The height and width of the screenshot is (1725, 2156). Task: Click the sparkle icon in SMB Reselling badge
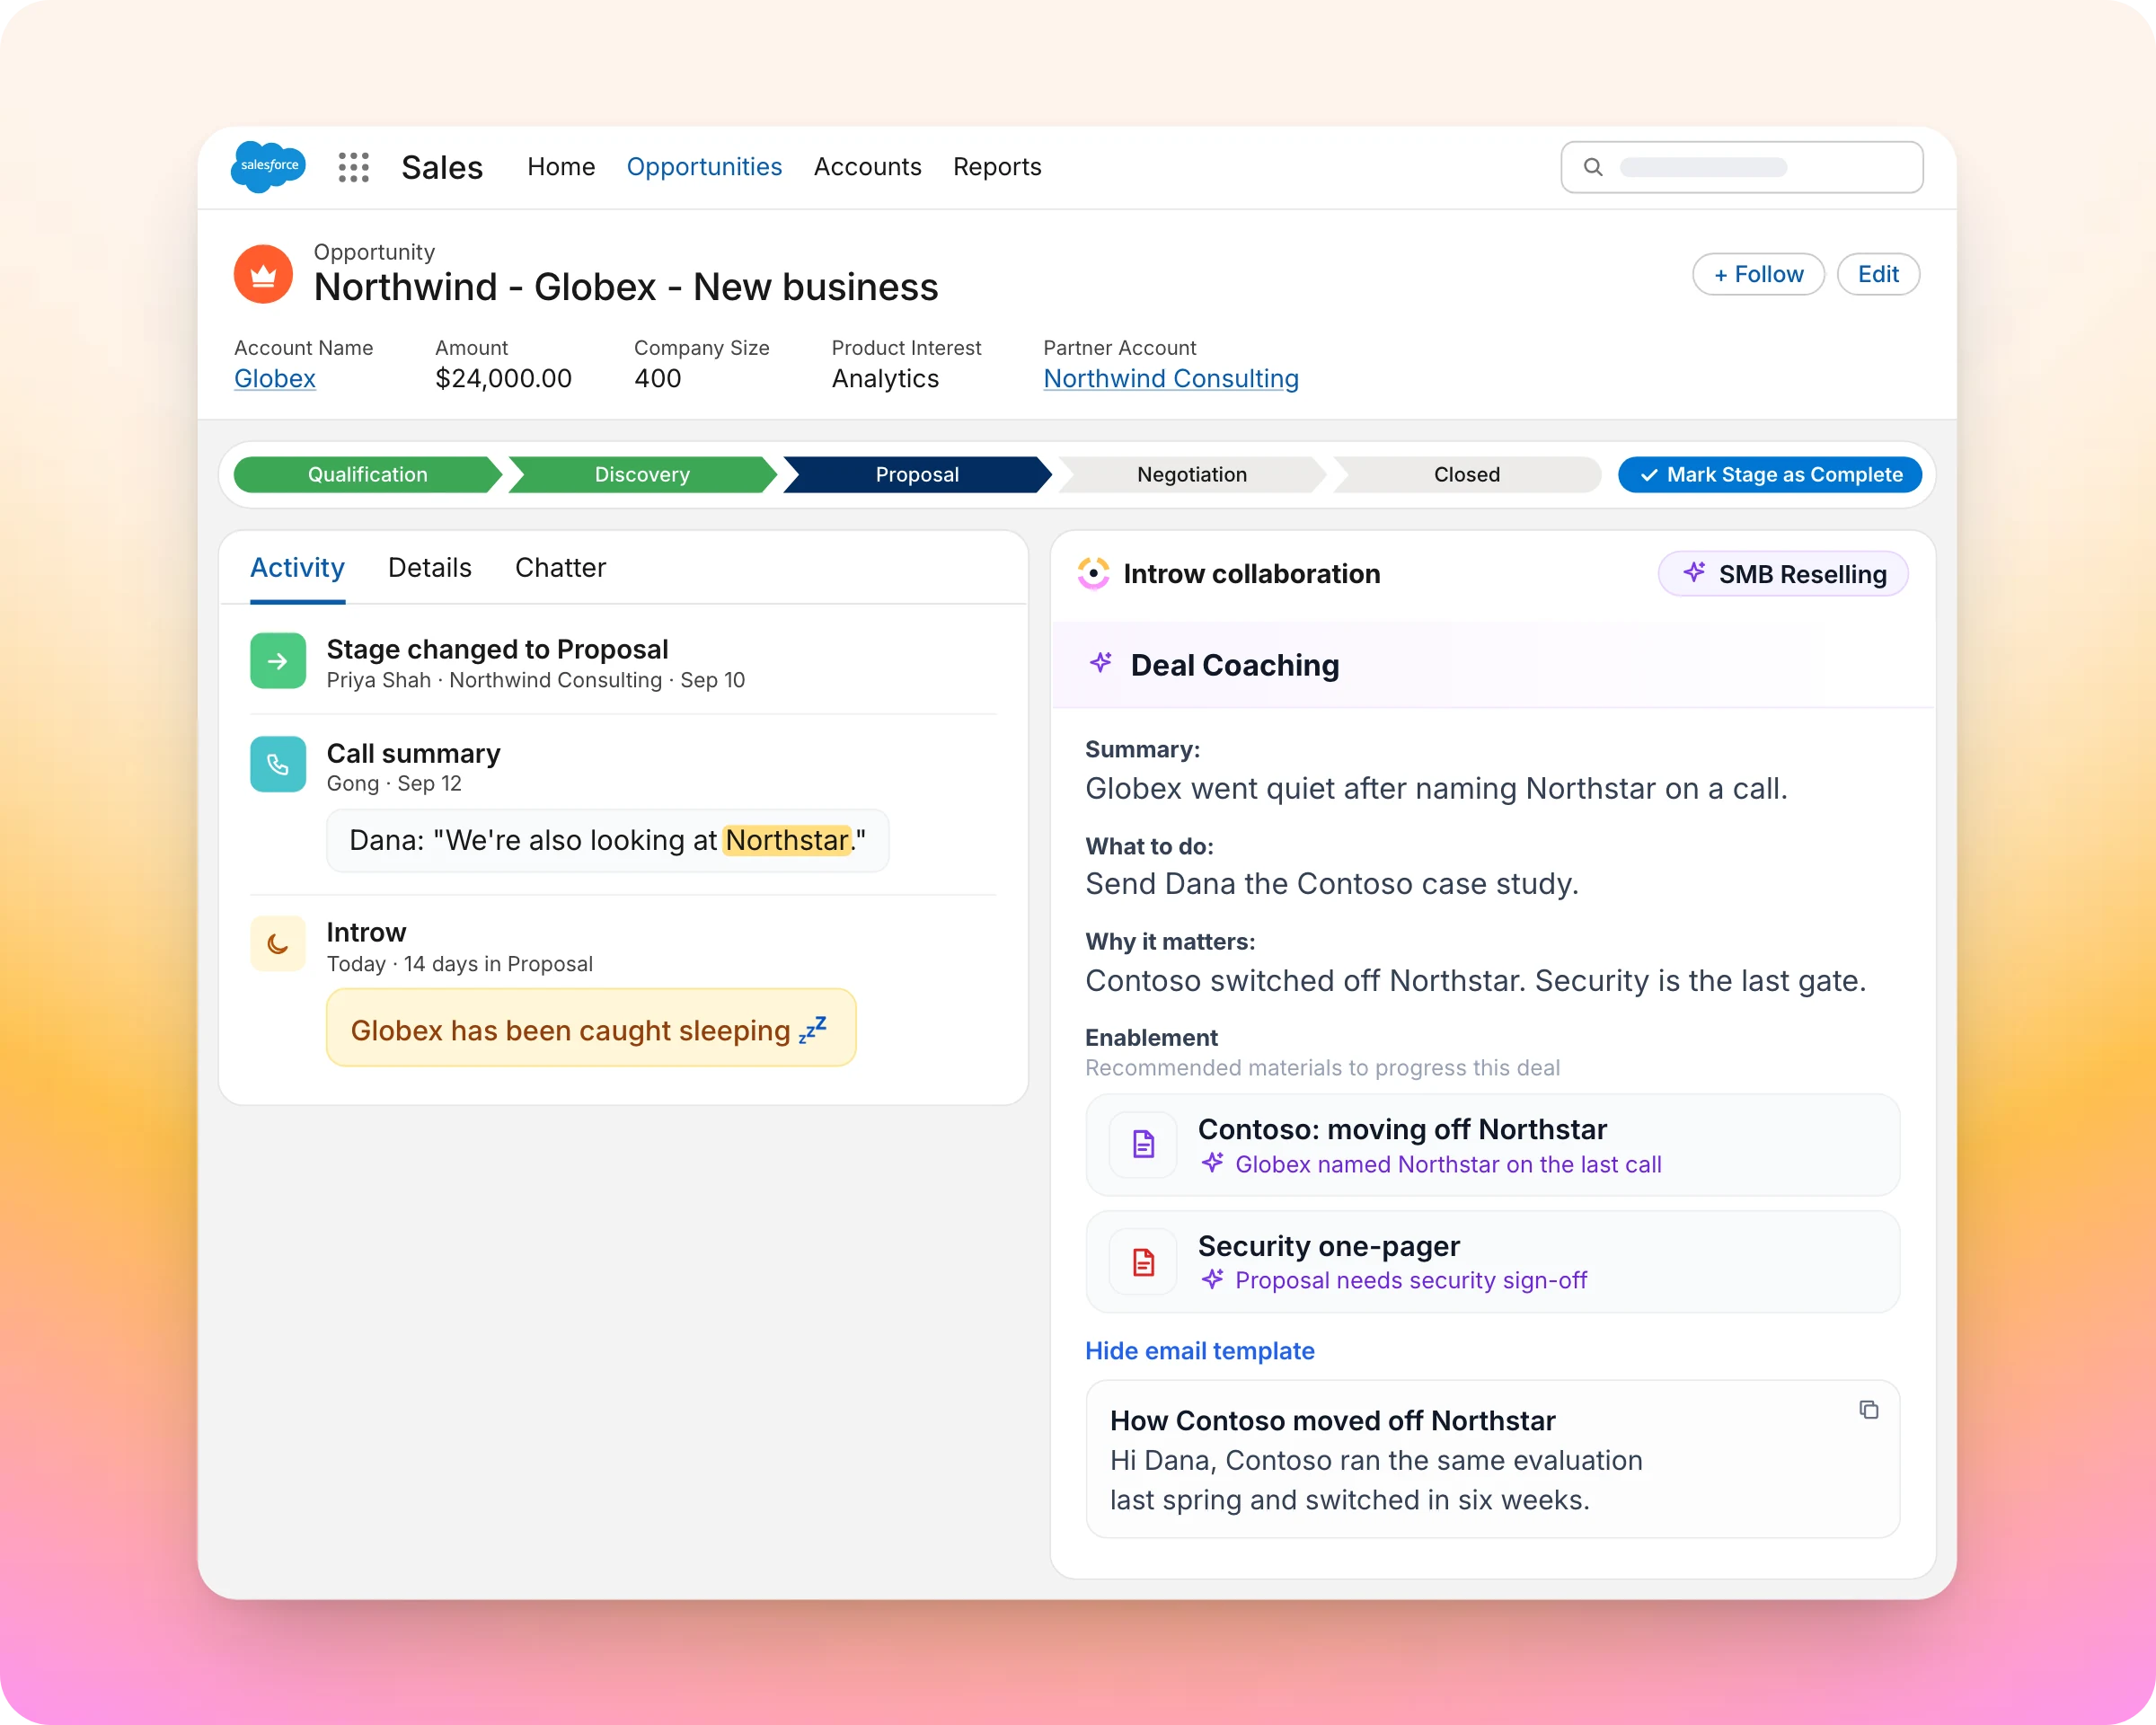tap(1694, 573)
